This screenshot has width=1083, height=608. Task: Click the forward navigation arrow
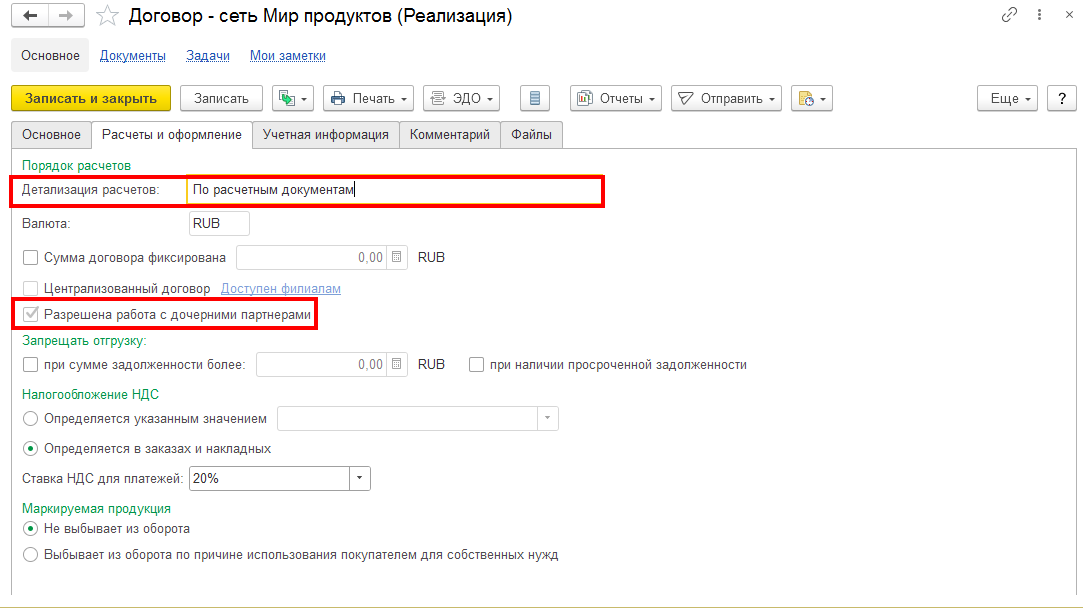(66, 17)
